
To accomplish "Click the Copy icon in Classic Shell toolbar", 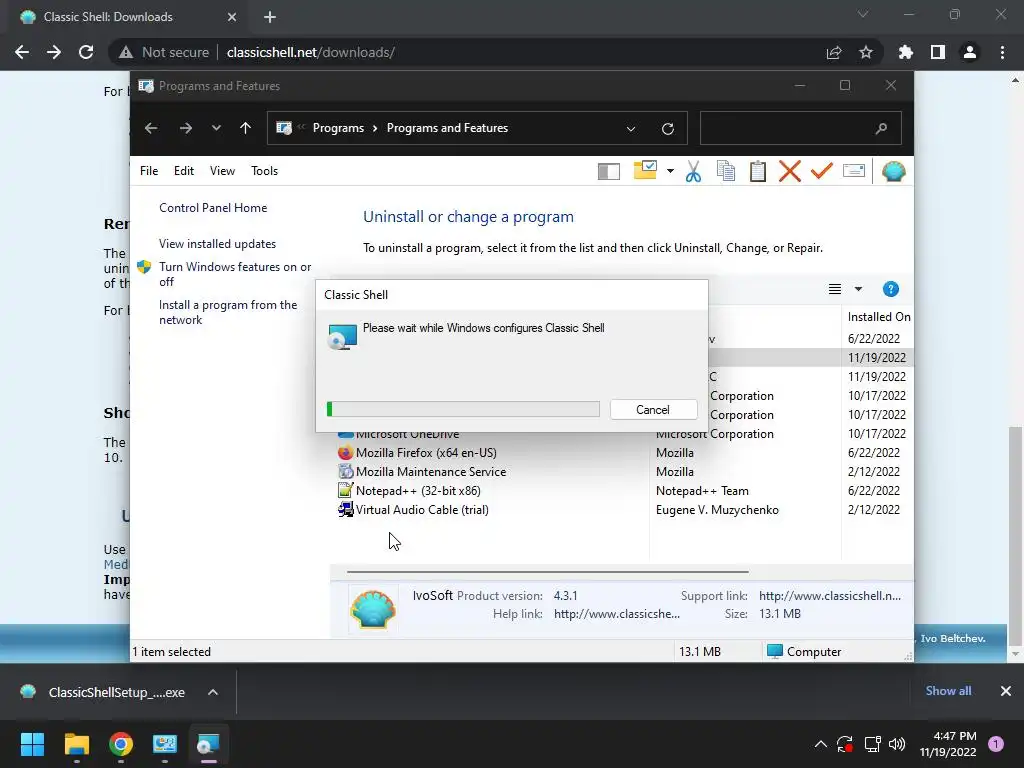I will coord(726,171).
